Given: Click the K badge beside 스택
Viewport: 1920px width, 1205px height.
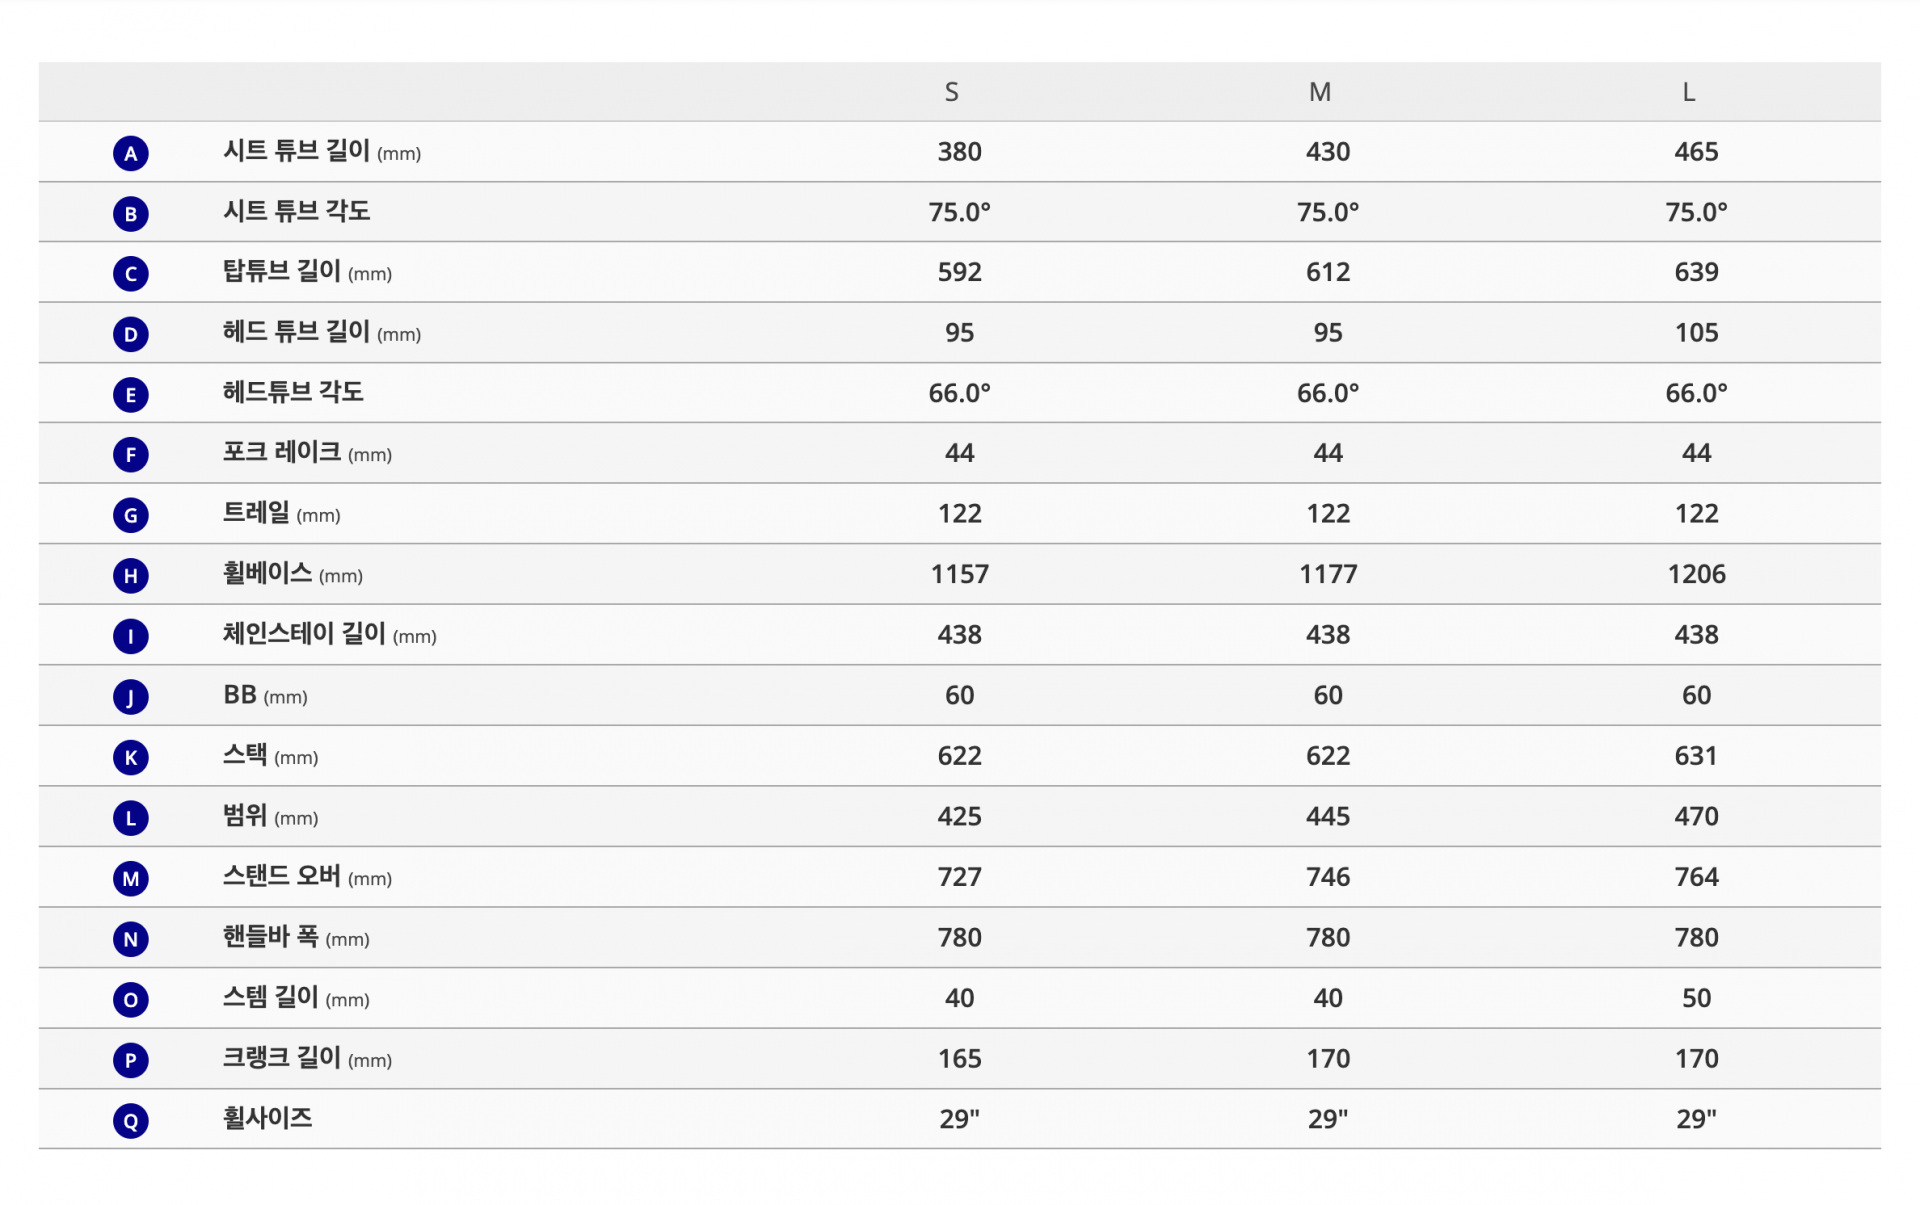Looking at the screenshot, I should point(130,757).
